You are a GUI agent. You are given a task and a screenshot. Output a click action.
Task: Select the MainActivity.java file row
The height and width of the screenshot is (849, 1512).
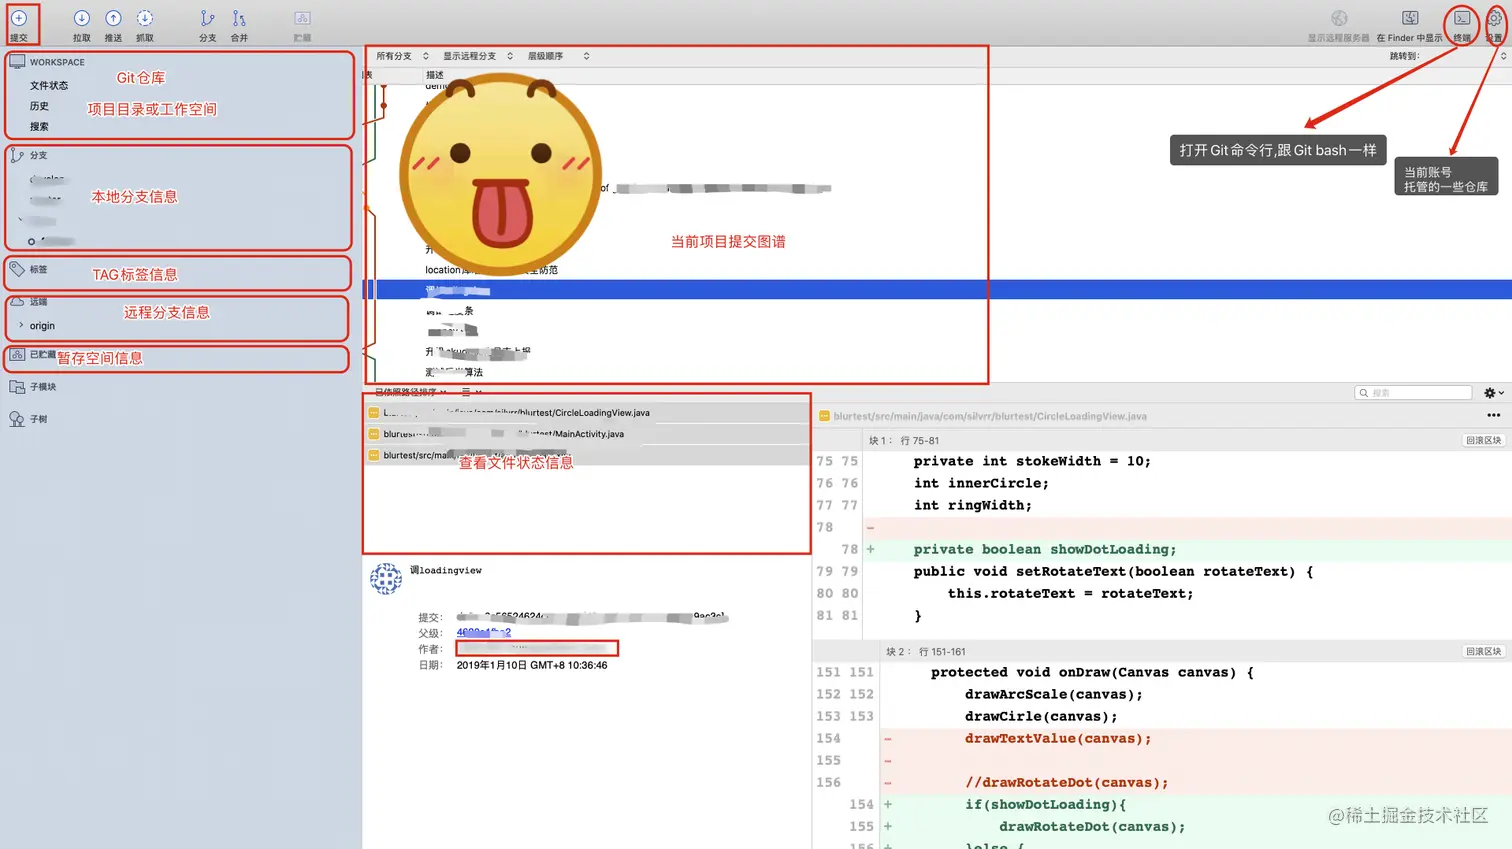point(586,434)
